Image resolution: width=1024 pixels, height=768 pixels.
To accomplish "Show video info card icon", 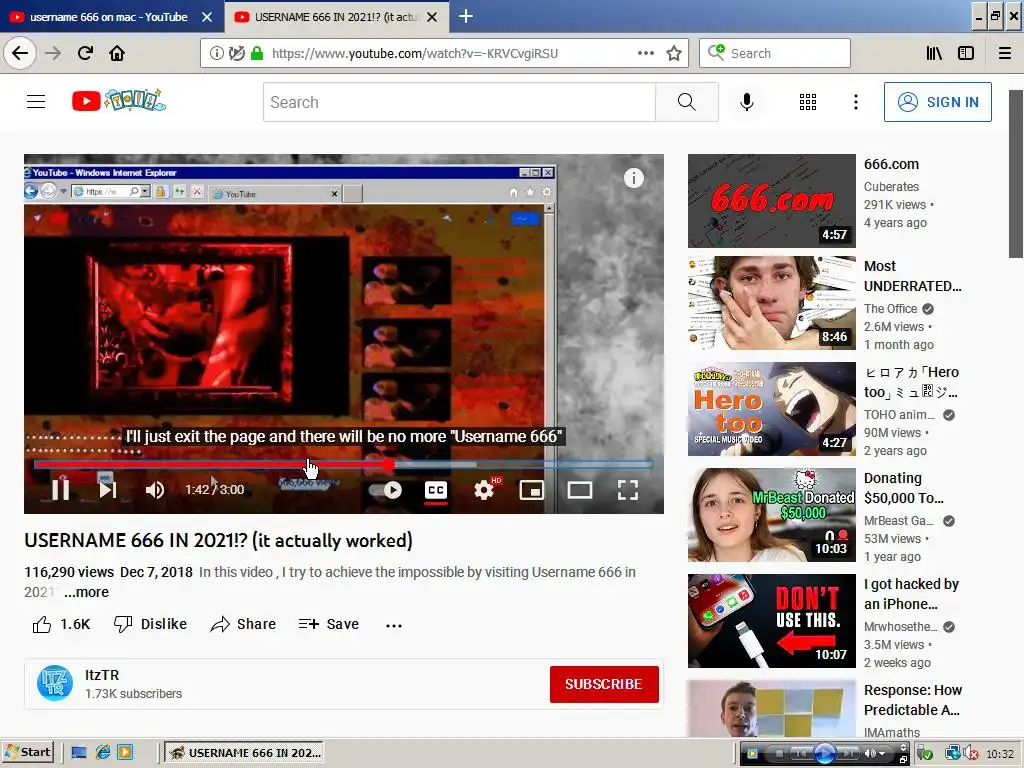I will tap(633, 178).
